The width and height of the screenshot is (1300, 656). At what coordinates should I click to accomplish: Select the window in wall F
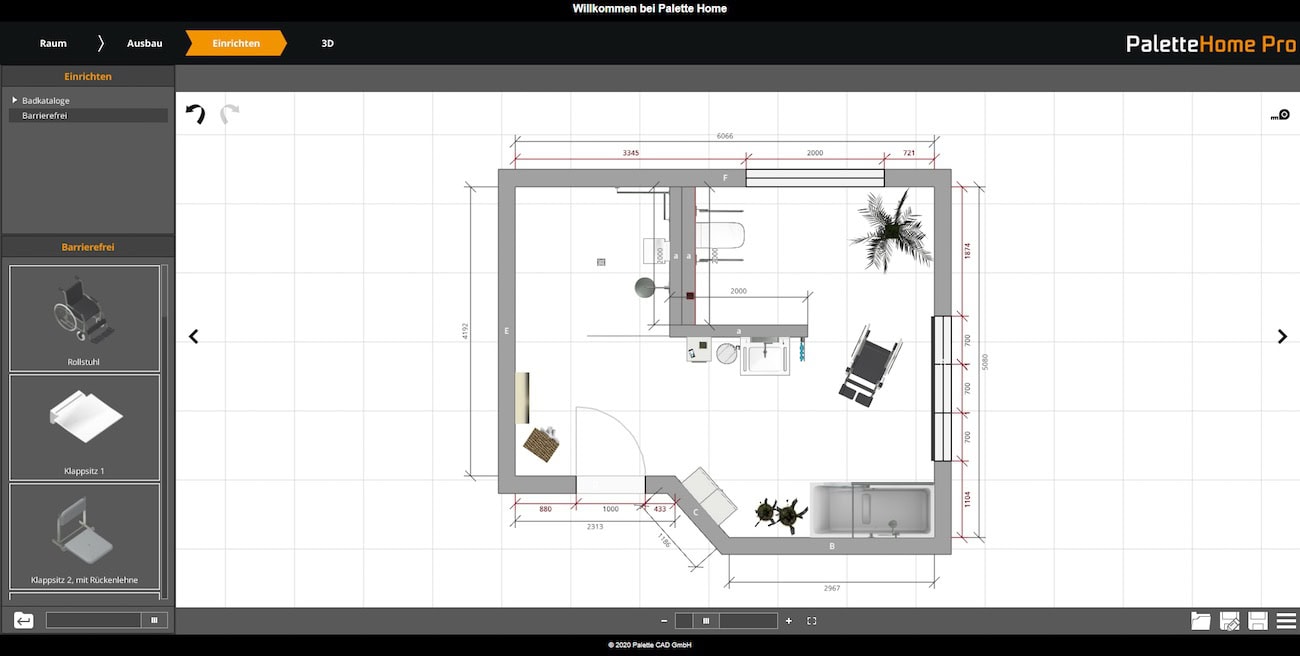tap(815, 178)
